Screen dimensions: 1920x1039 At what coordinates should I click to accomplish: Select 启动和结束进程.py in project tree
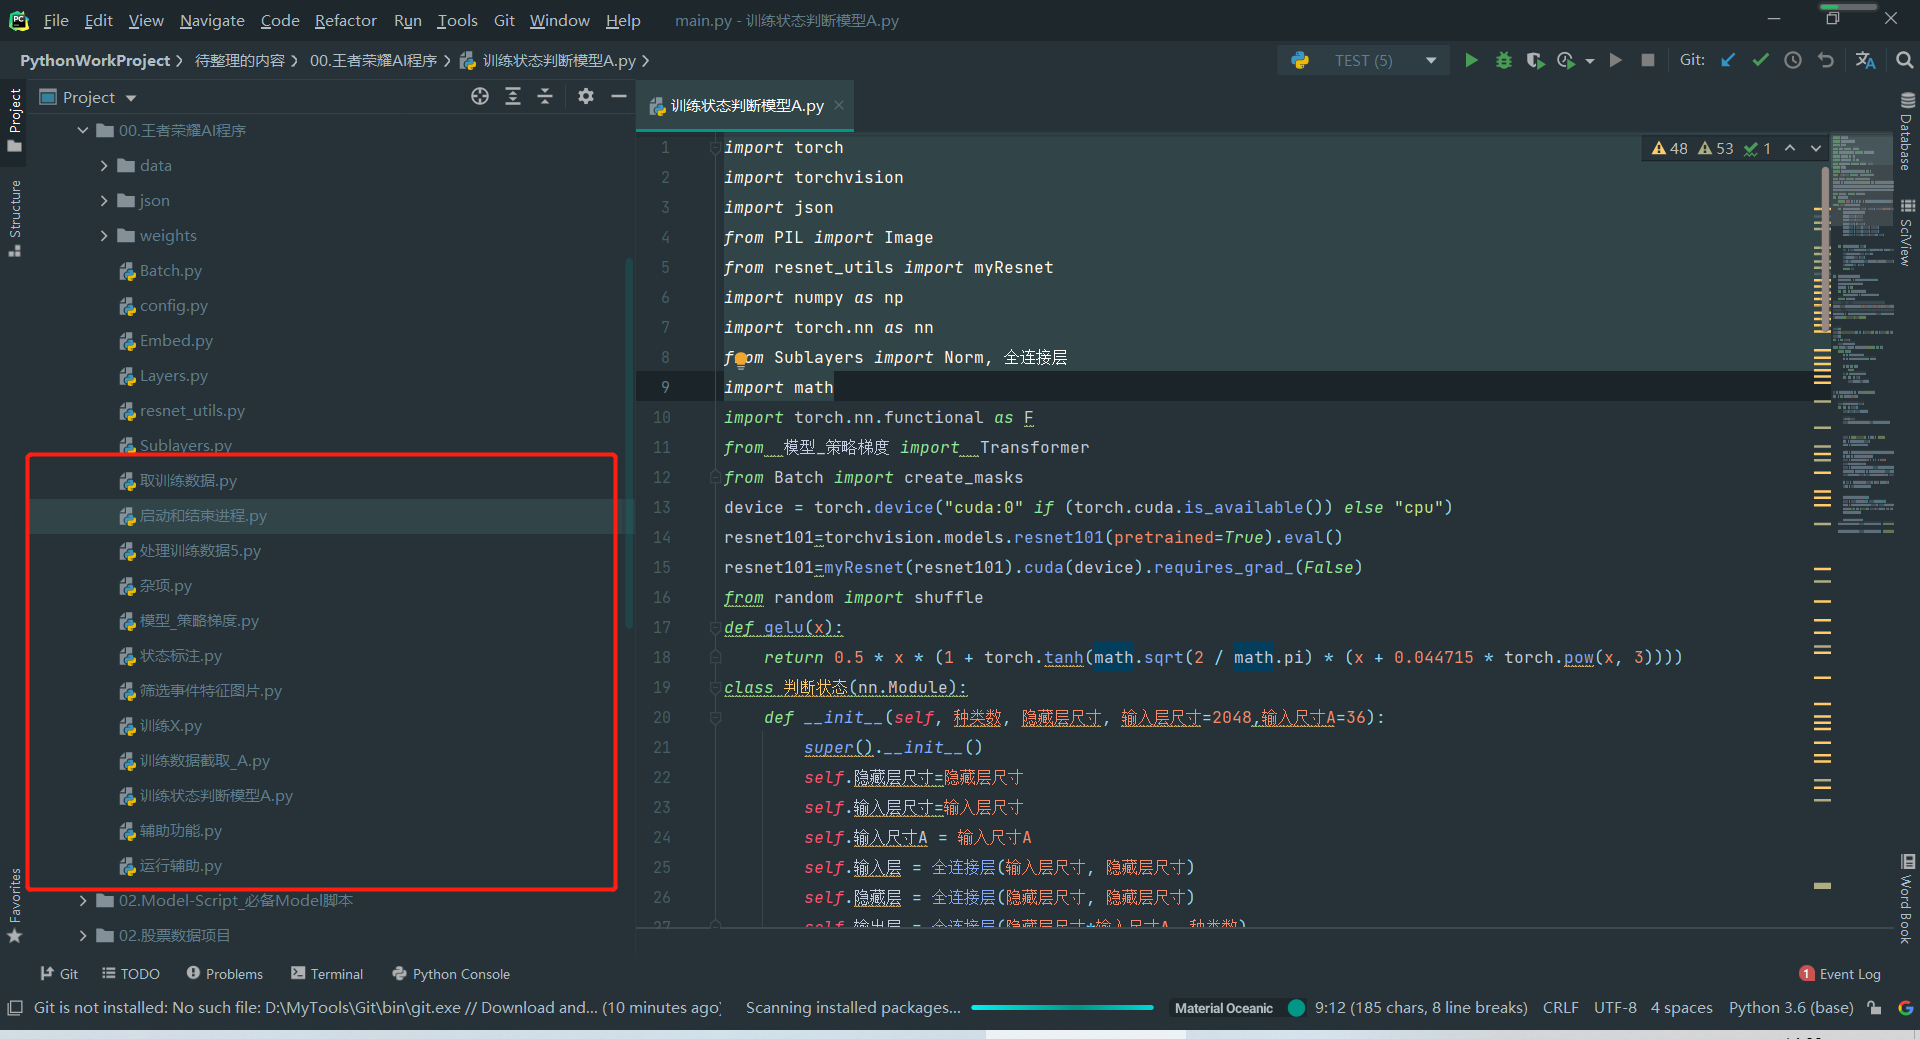click(x=203, y=516)
